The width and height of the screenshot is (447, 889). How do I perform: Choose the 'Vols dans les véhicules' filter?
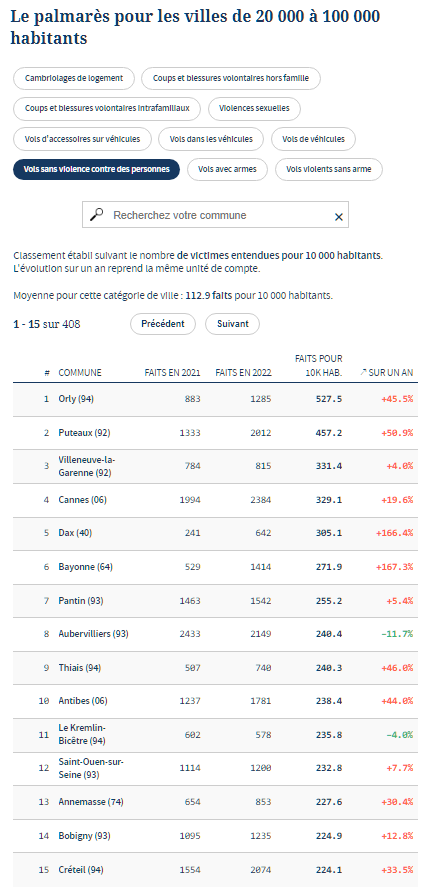pos(210,139)
